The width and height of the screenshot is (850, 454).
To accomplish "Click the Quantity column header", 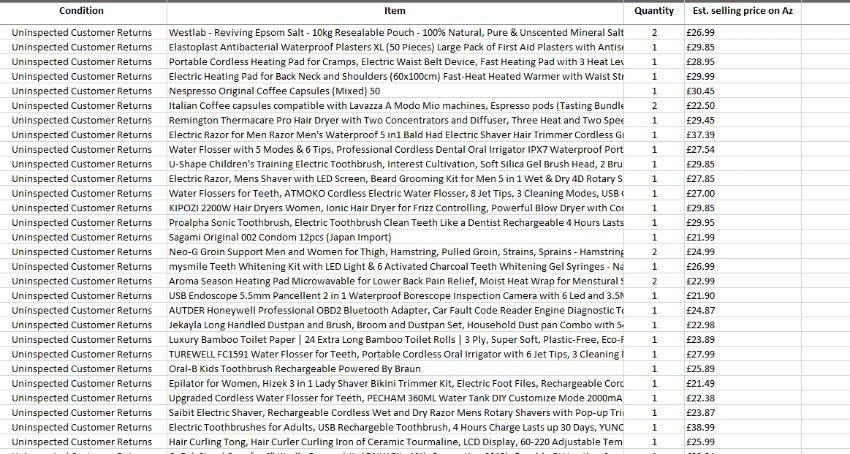I will point(654,11).
